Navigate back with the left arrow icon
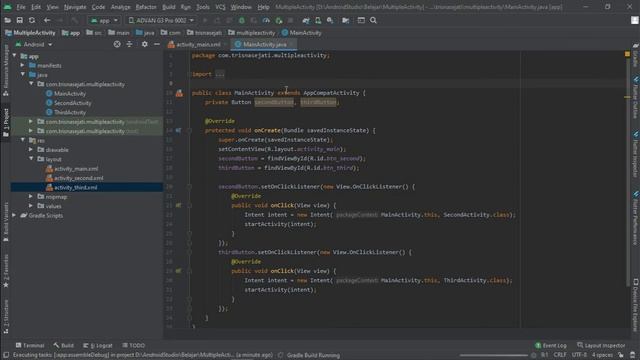Viewport: 640px width, 360px height. pyautogui.click(x=47, y=20)
